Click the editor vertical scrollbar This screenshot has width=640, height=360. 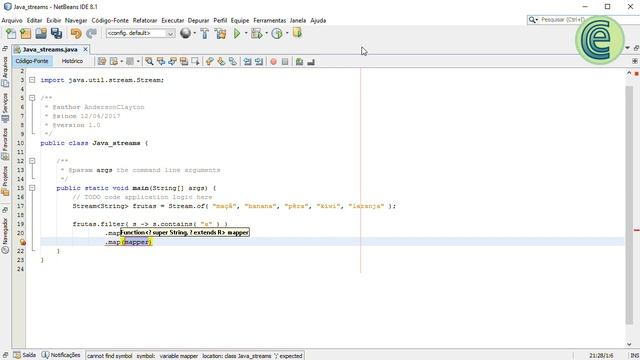pyautogui.click(x=629, y=205)
